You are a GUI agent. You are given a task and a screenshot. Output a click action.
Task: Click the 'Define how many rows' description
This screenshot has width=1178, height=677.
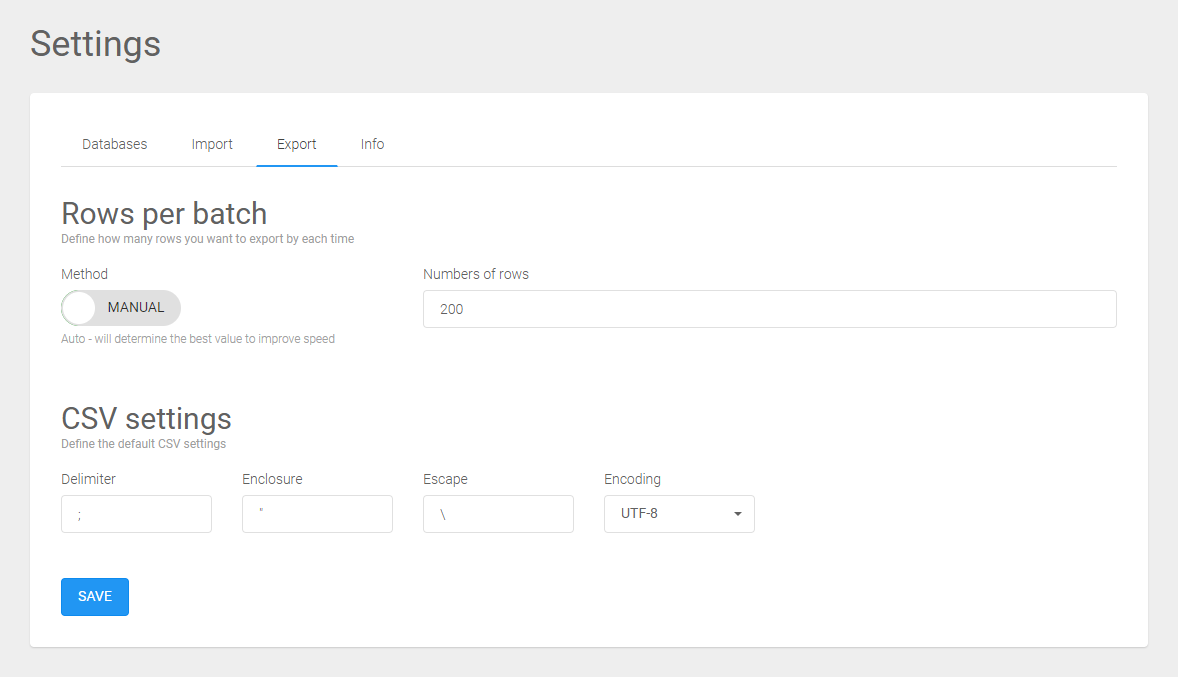pos(207,239)
